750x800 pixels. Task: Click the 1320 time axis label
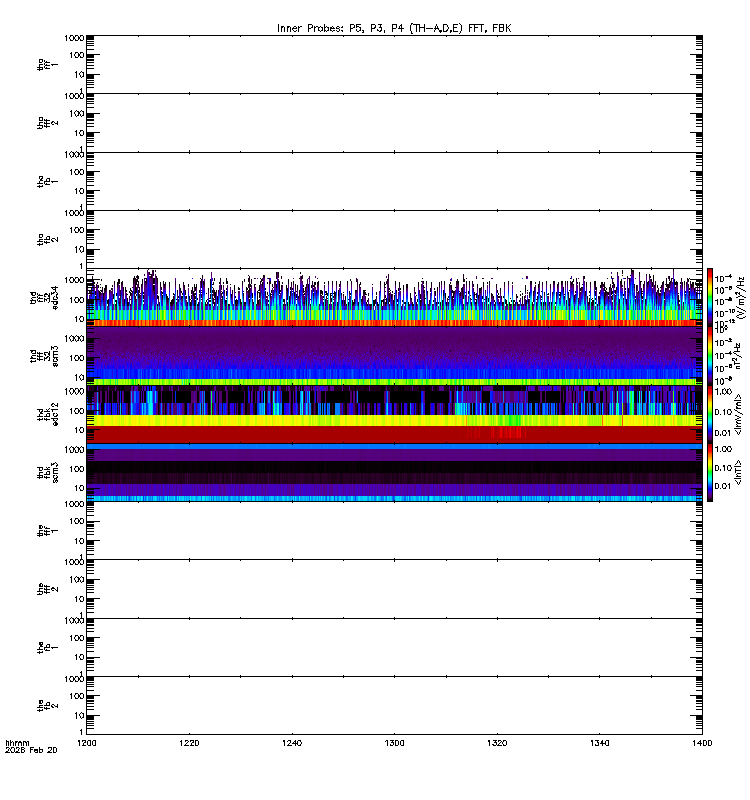(497, 743)
